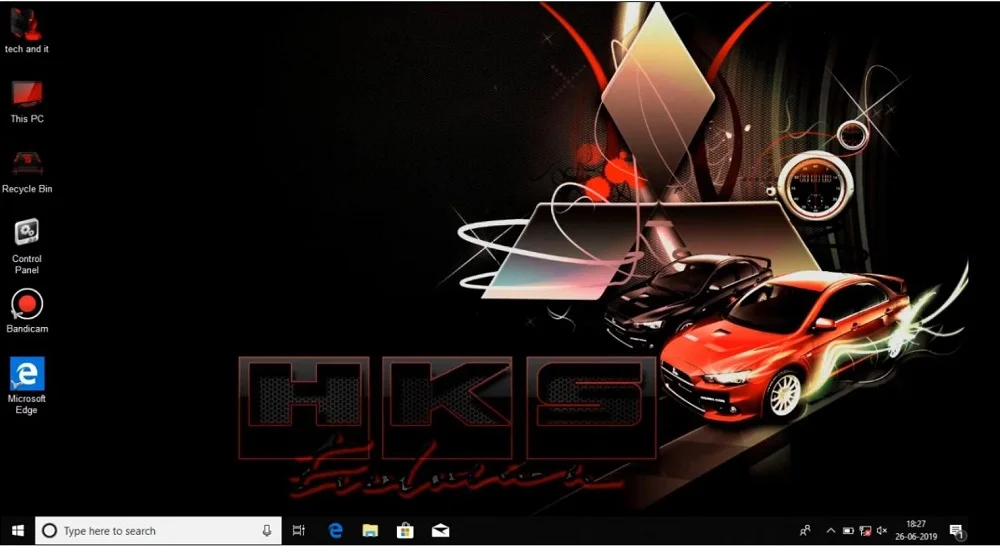Select the Microsoft Edge desktop shortcut
Image resolution: width=1000 pixels, height=546 pixels.
tap(27, 386)
